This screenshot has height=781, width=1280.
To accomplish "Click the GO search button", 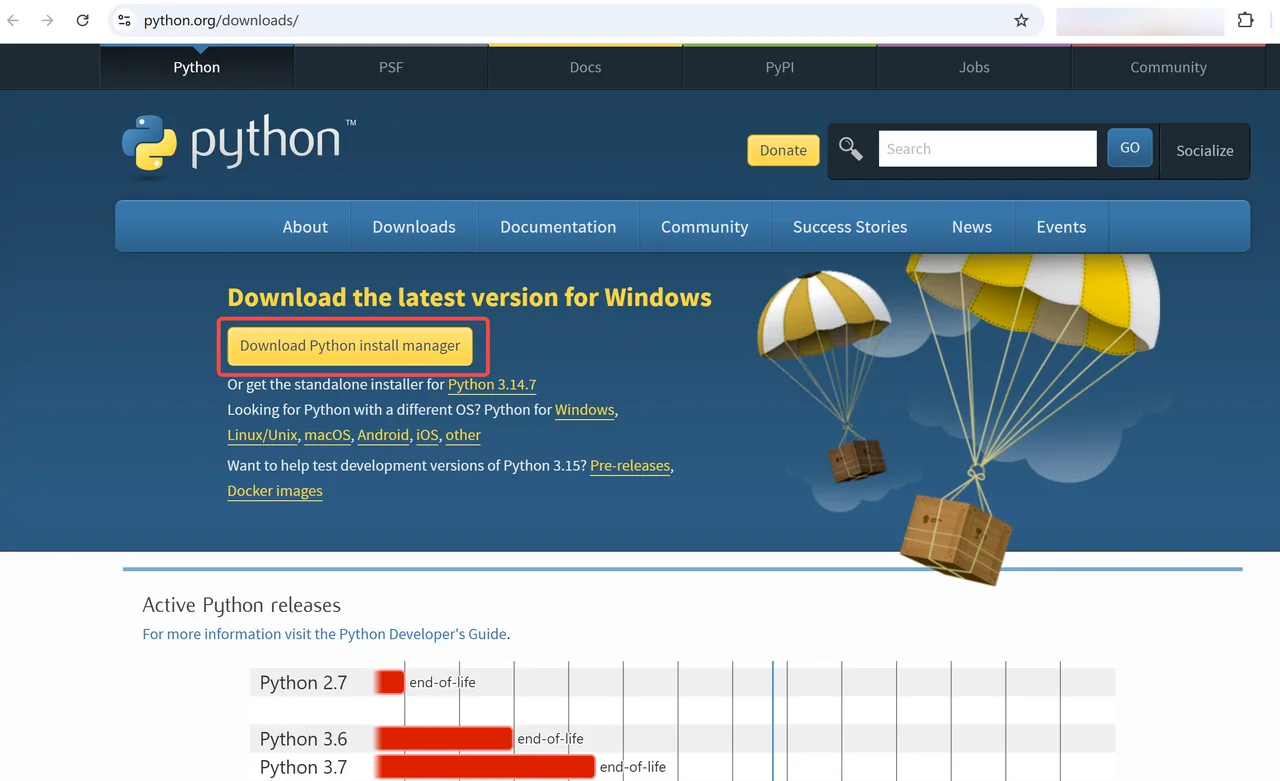I will pos(1130,148).
